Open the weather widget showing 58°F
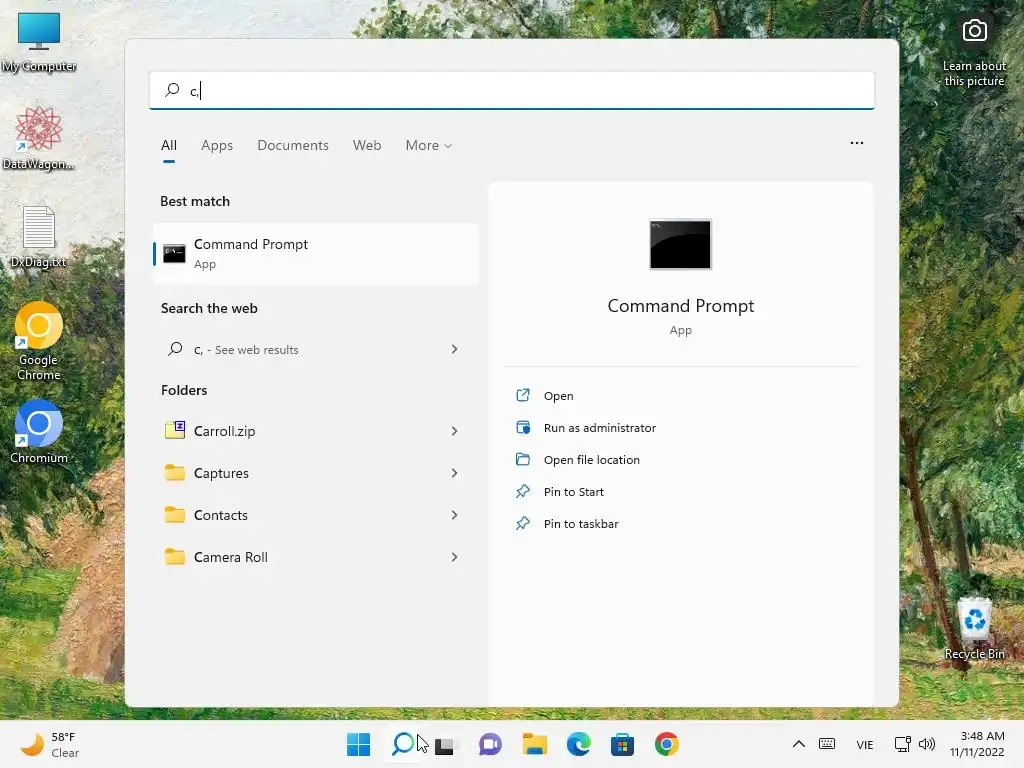The width and height of the screenshot is (1024, 768). 50,744
